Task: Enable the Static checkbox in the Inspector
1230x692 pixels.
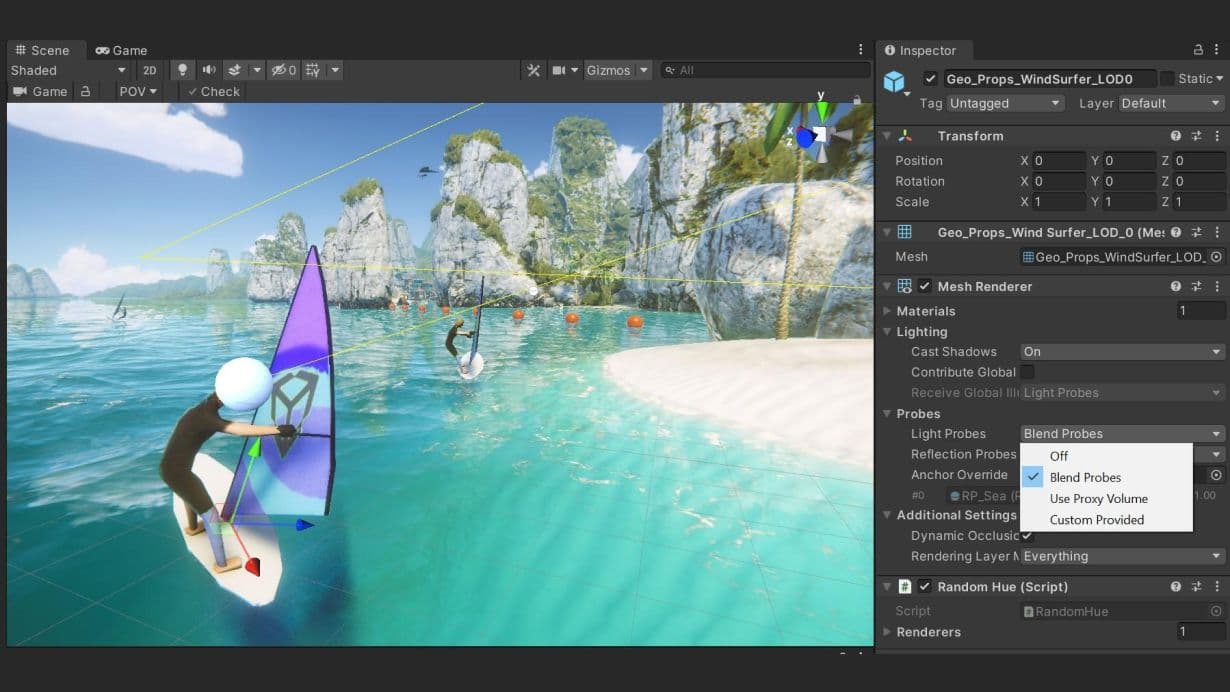Action: tap(1168, 78)
